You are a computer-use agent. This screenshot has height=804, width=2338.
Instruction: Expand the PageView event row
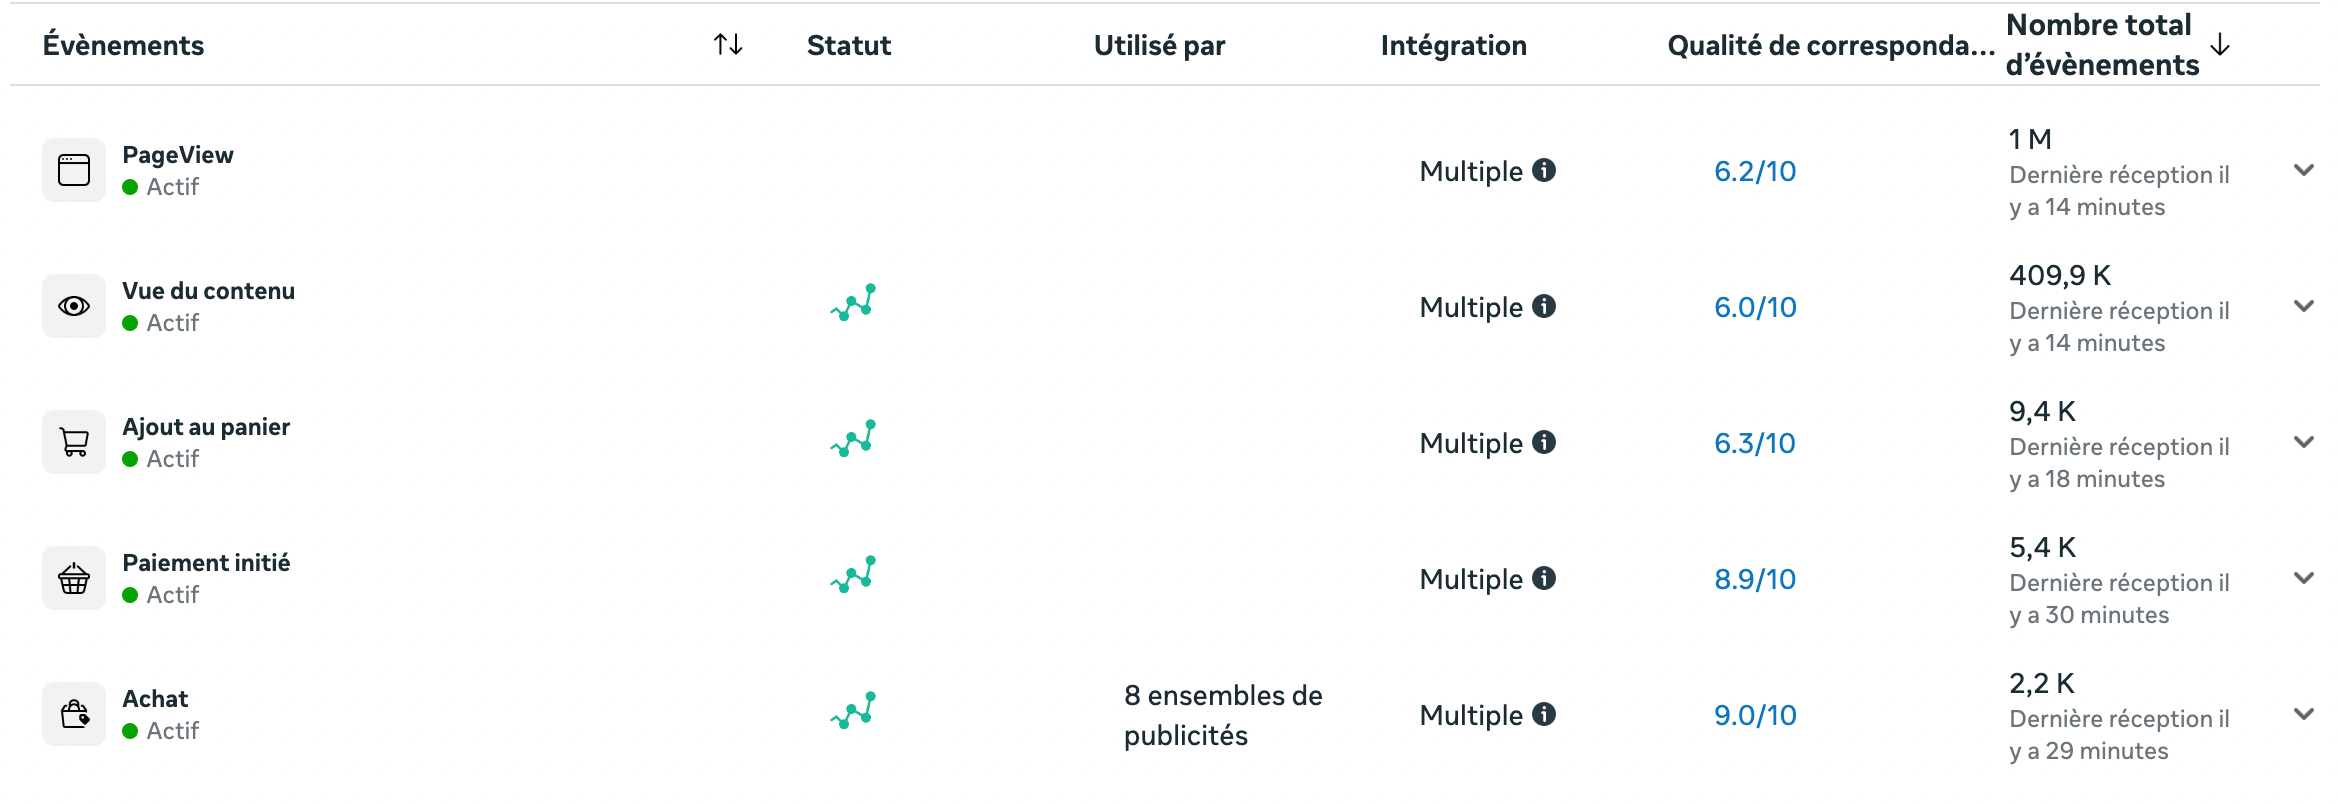point(2304,170)
